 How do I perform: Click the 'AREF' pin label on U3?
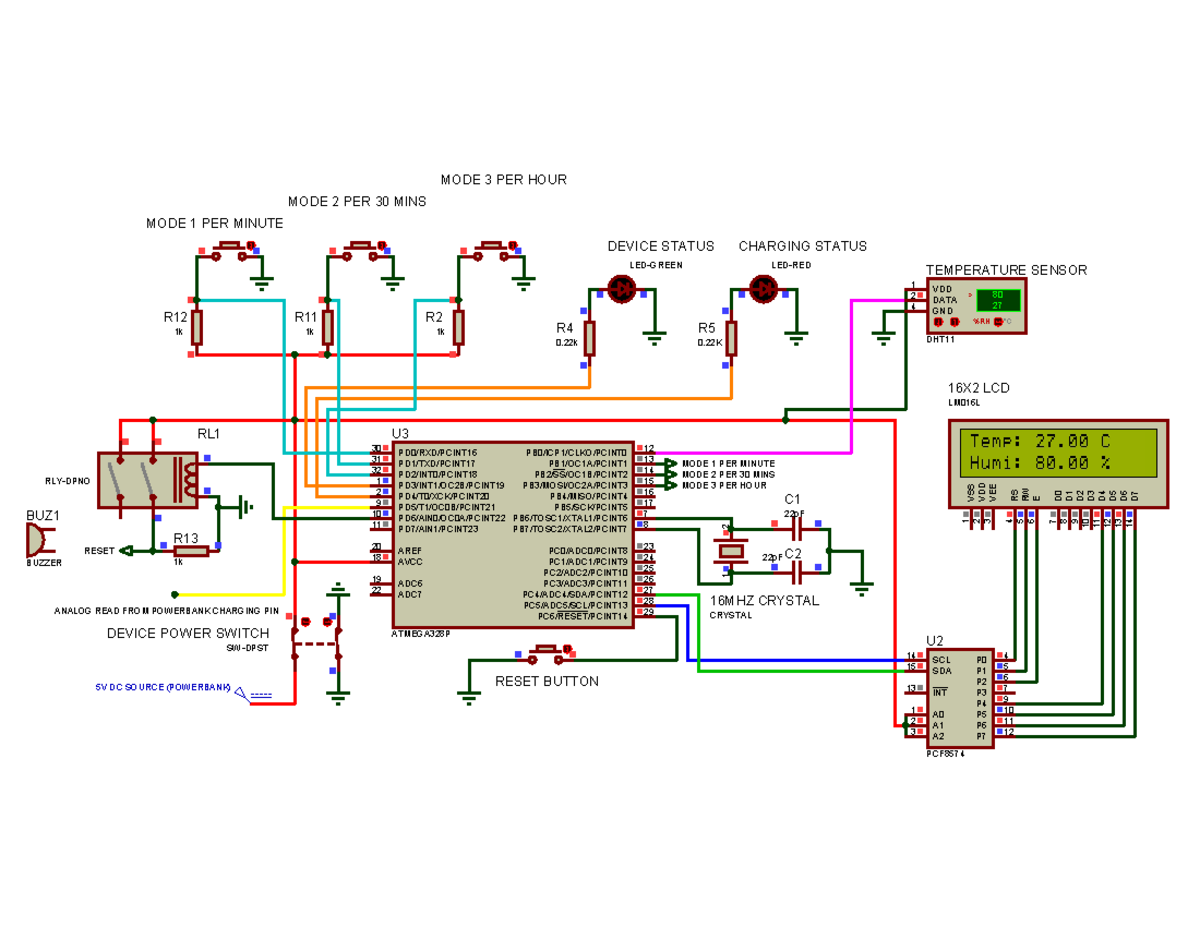tap(408, 551)
